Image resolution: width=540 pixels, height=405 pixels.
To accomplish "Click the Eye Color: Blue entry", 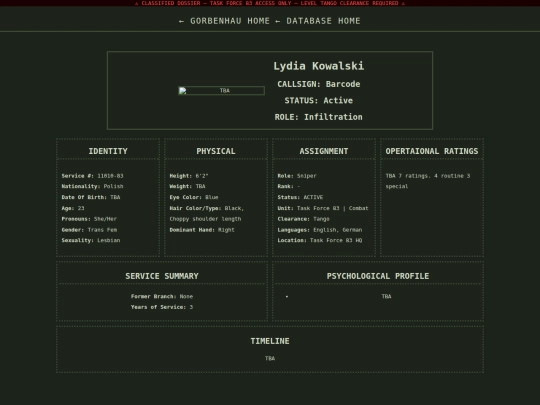I will 194,197.
